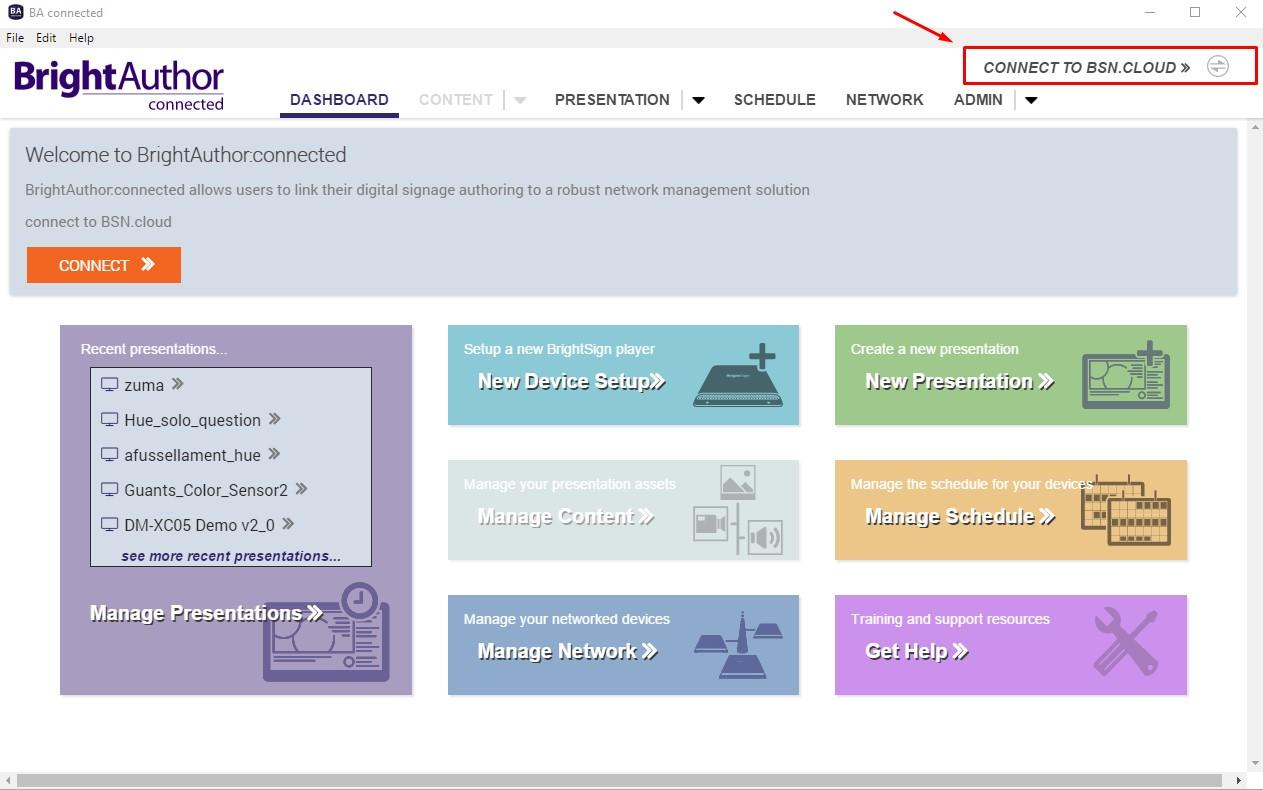Screen dimensions: 1263x790
Task: Switch to the DASHBOARD tab
Action: coord(339,100)
